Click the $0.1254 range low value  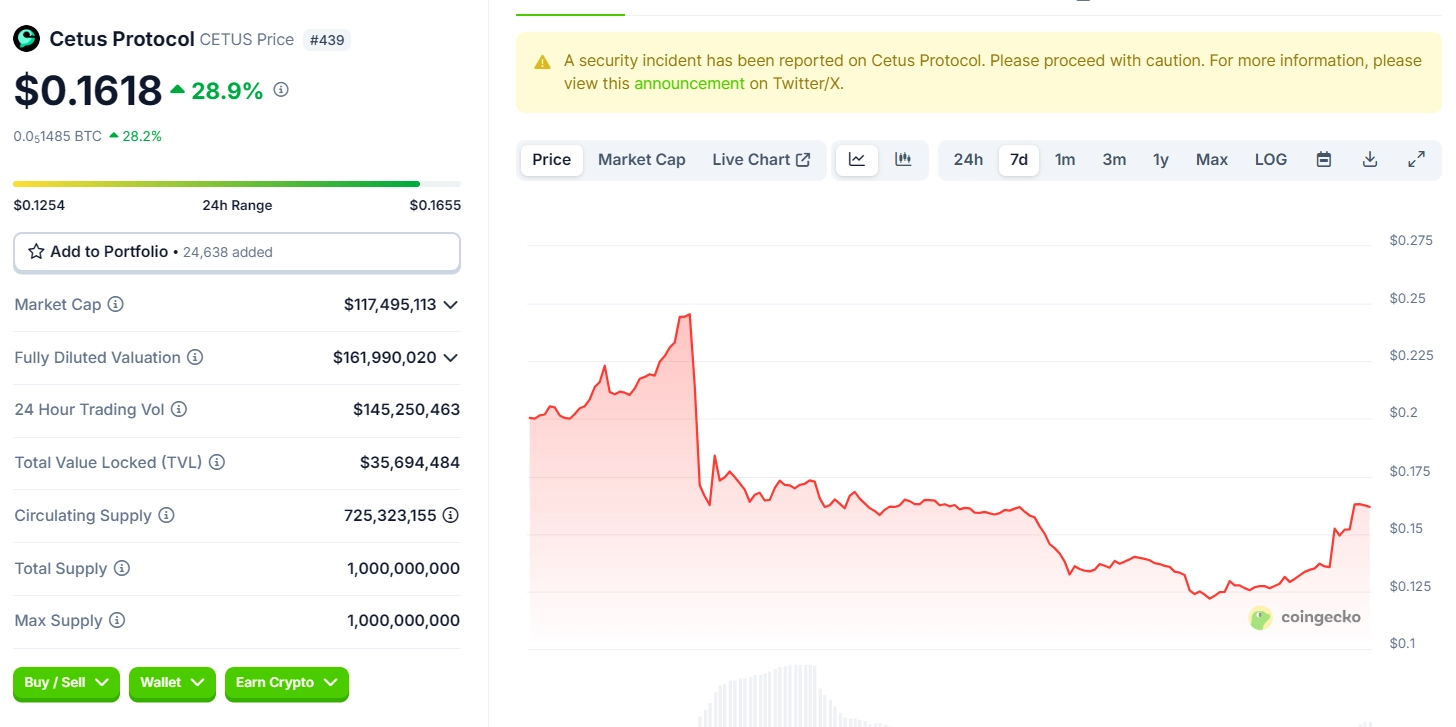[x=39, y=205]
